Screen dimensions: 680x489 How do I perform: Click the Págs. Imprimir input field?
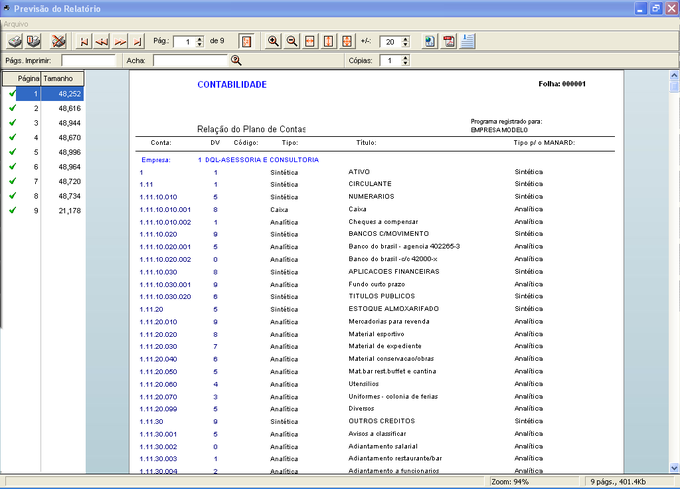[x=88, y=61]
